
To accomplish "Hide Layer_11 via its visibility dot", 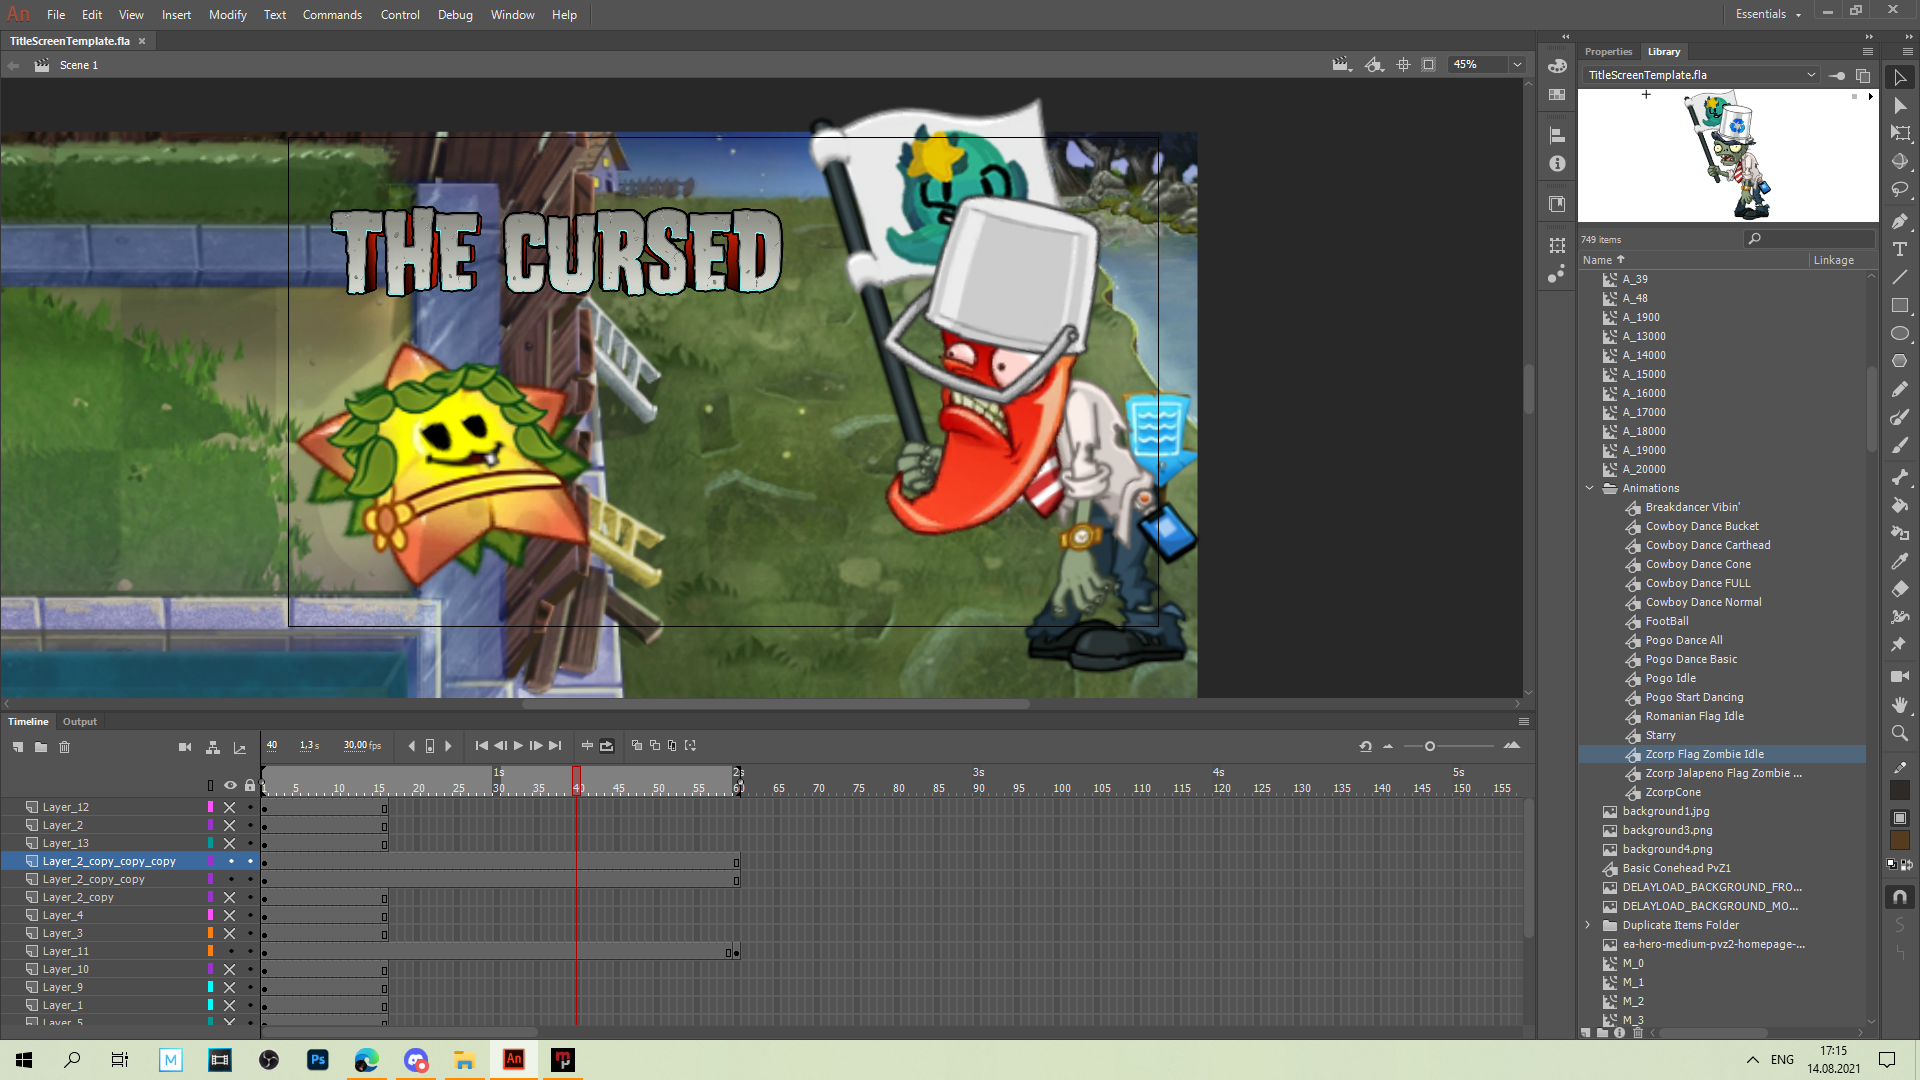I will pyautogui.click(x=230, y=951).
